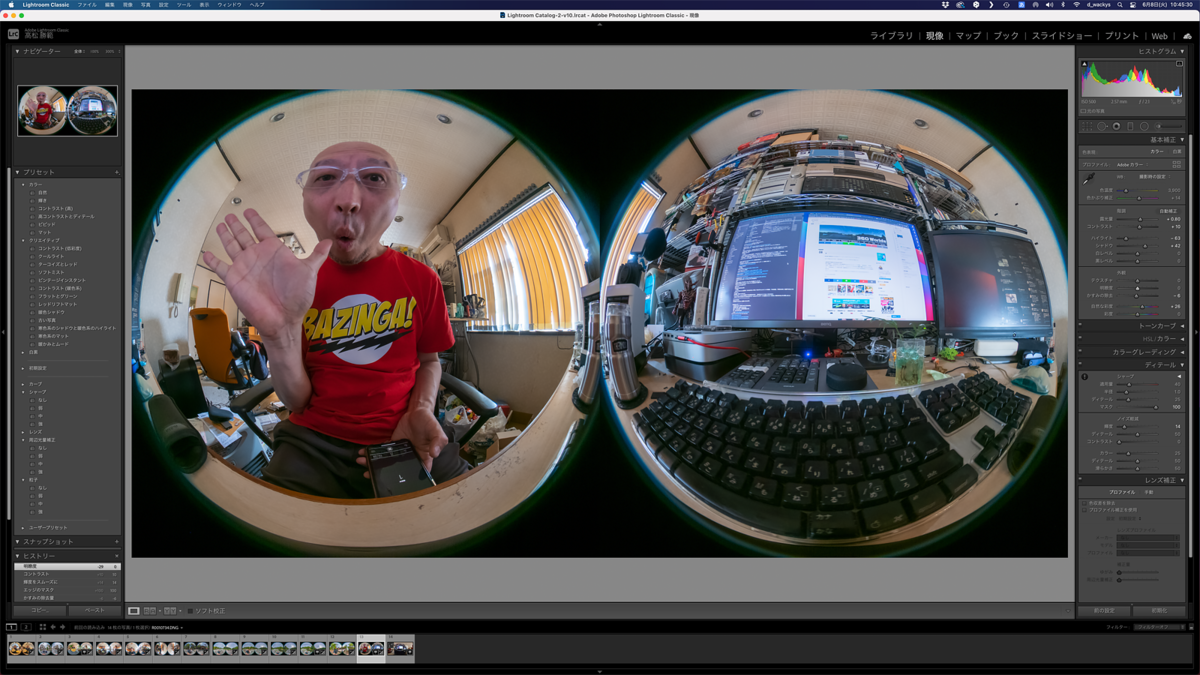Screen dimensions: 1200x675
Task: Click the 自動補正 auto-adjust button
Action: pyautogui.click(x=1168, y=211)
